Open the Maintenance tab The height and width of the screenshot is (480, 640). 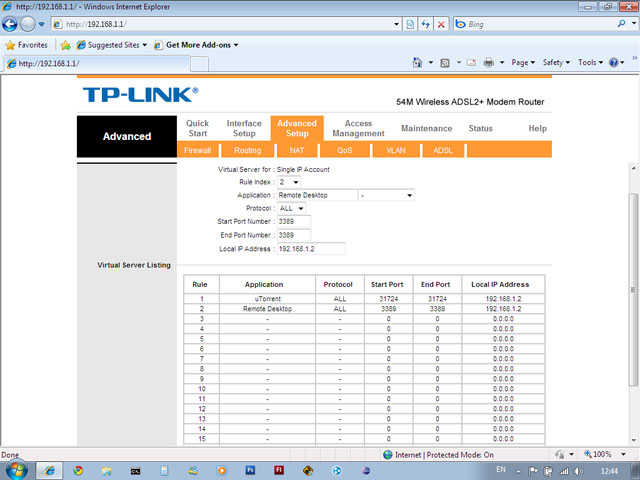pyautogui.click(x=427, y=128)
